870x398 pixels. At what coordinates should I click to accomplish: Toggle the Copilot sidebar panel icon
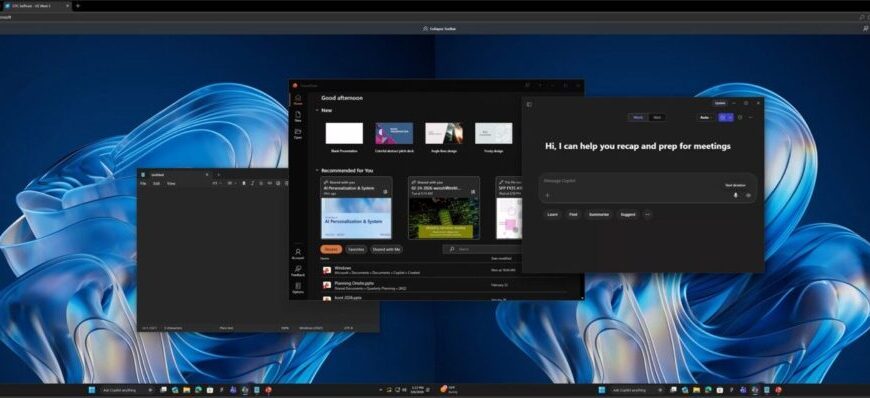(x=529, y=104)
